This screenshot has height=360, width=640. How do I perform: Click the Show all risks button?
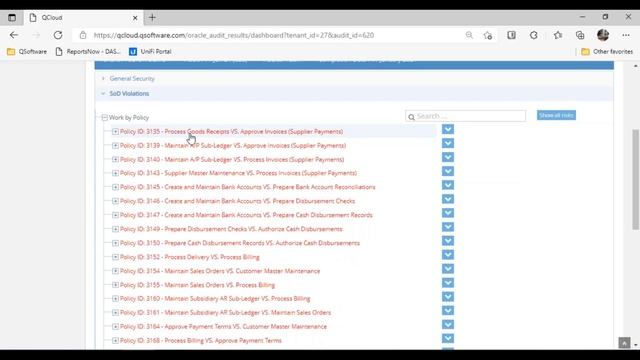tap(556, 116)
